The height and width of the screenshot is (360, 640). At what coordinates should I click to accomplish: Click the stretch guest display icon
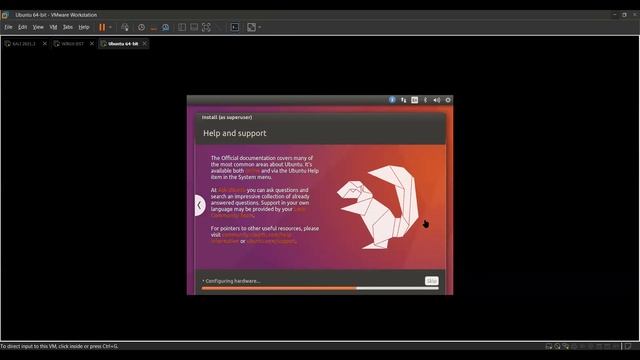pos(251,27)
